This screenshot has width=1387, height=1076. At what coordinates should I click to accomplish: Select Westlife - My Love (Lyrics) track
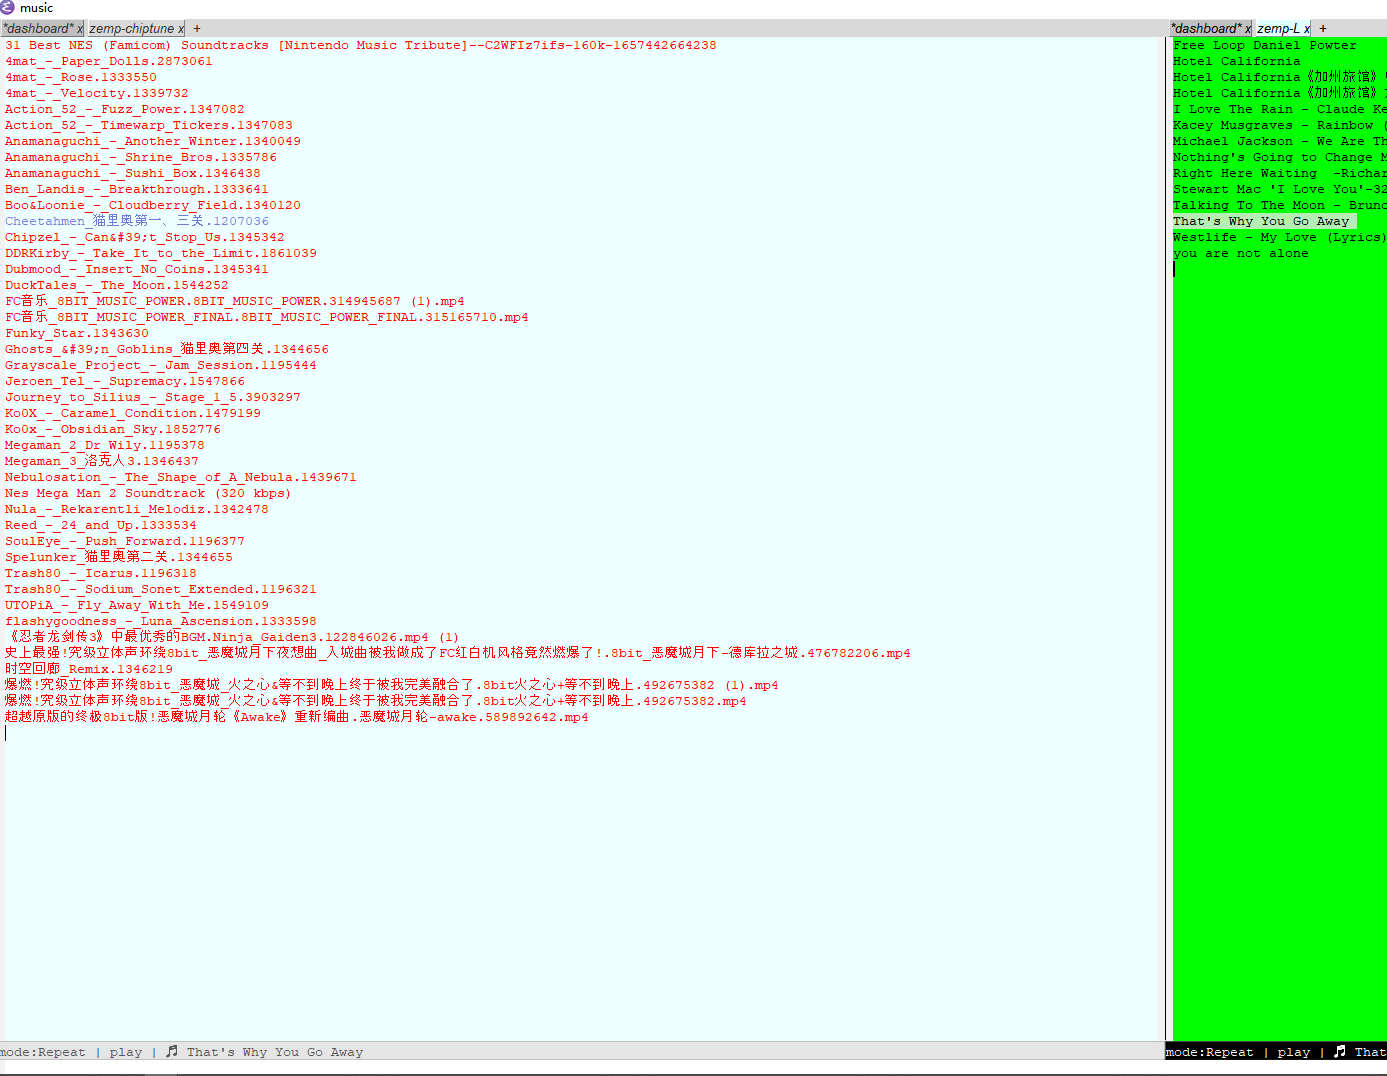(1279, 237)
